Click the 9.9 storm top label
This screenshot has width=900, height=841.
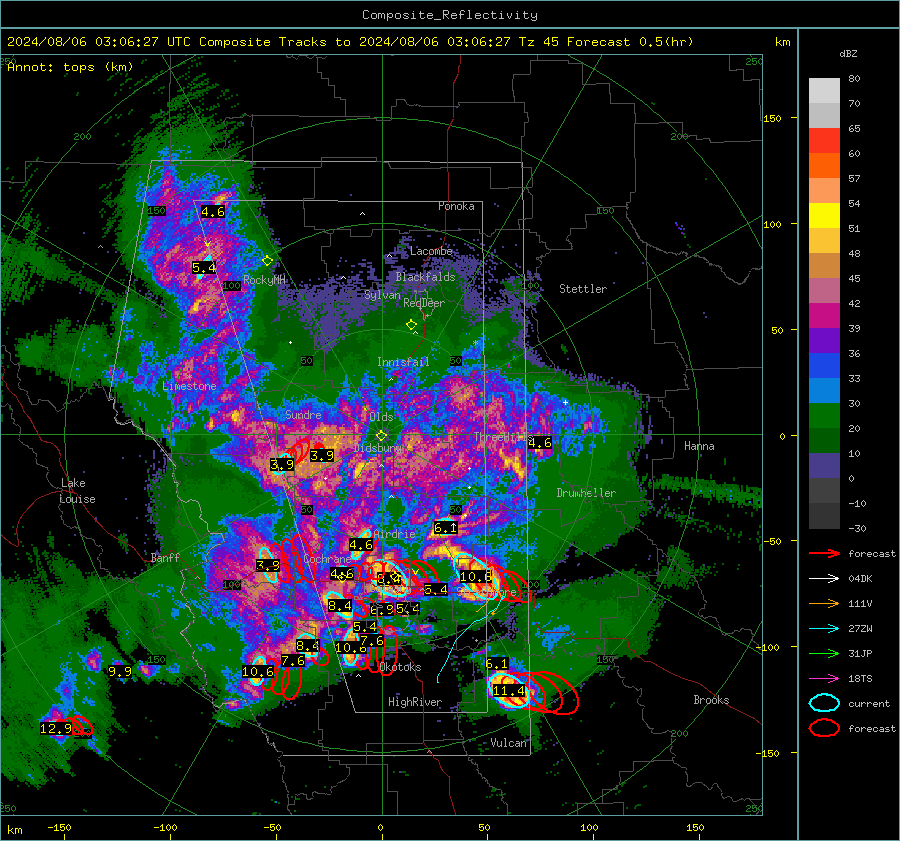(x=120, y=671)
